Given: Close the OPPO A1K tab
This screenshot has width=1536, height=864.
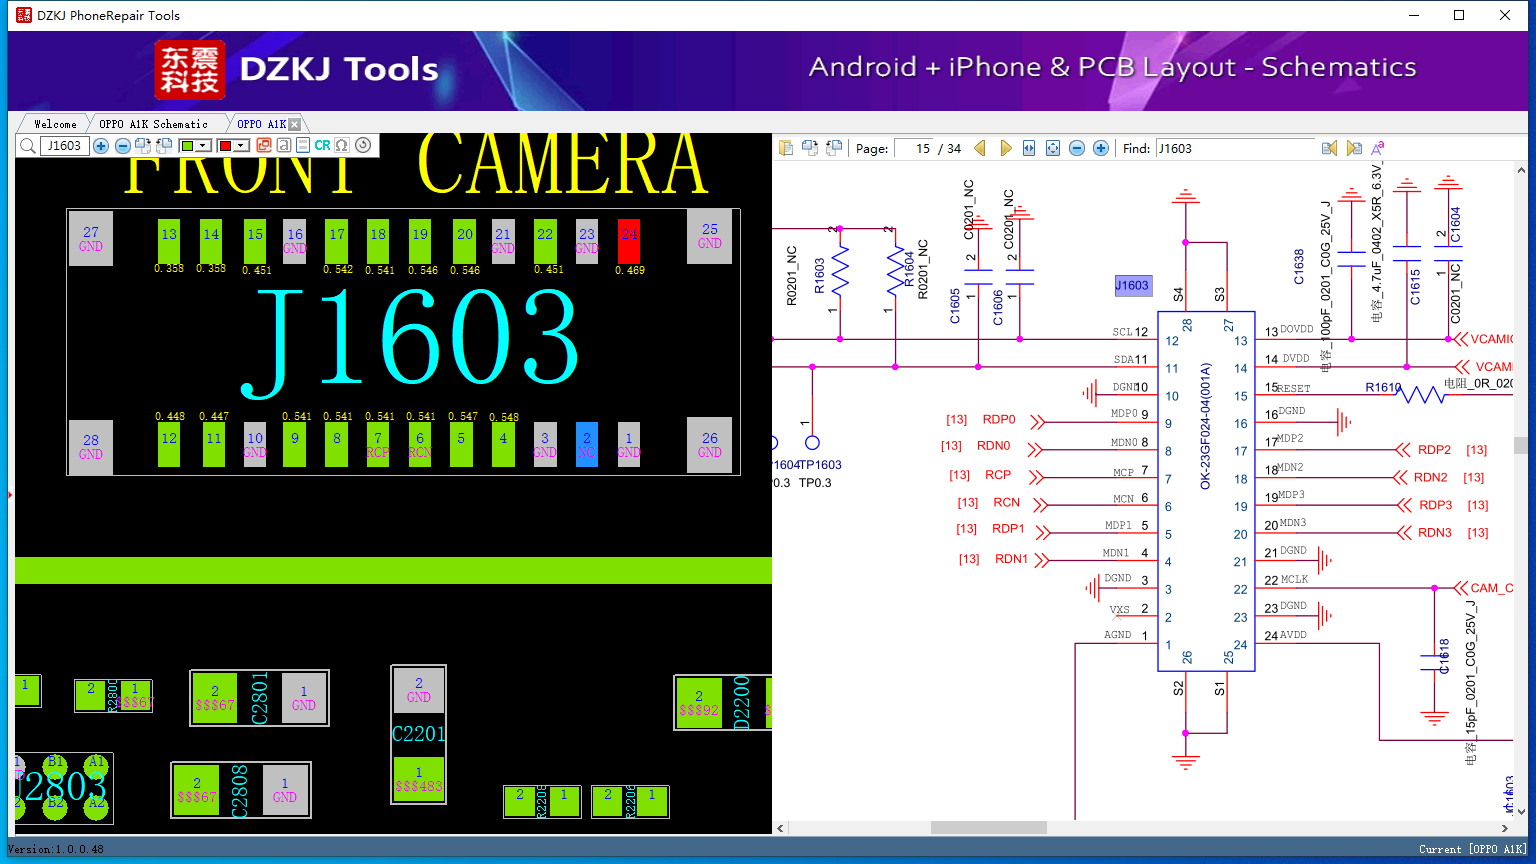Looking at the screenshot, I should pyautogui.click(x=295, y=124).
